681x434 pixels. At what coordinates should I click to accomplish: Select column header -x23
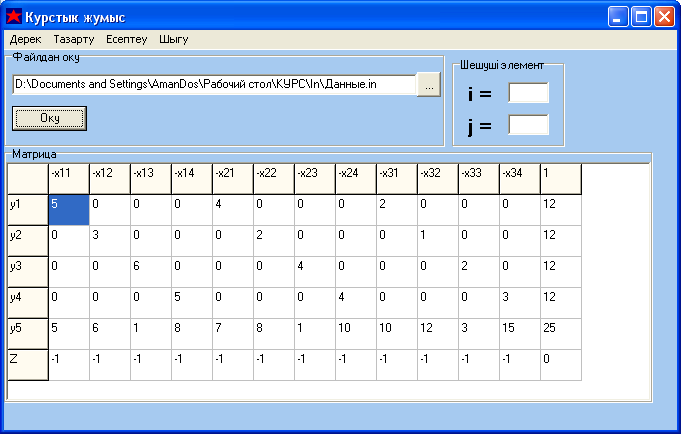pyautogui.click(x=315, y=179)
